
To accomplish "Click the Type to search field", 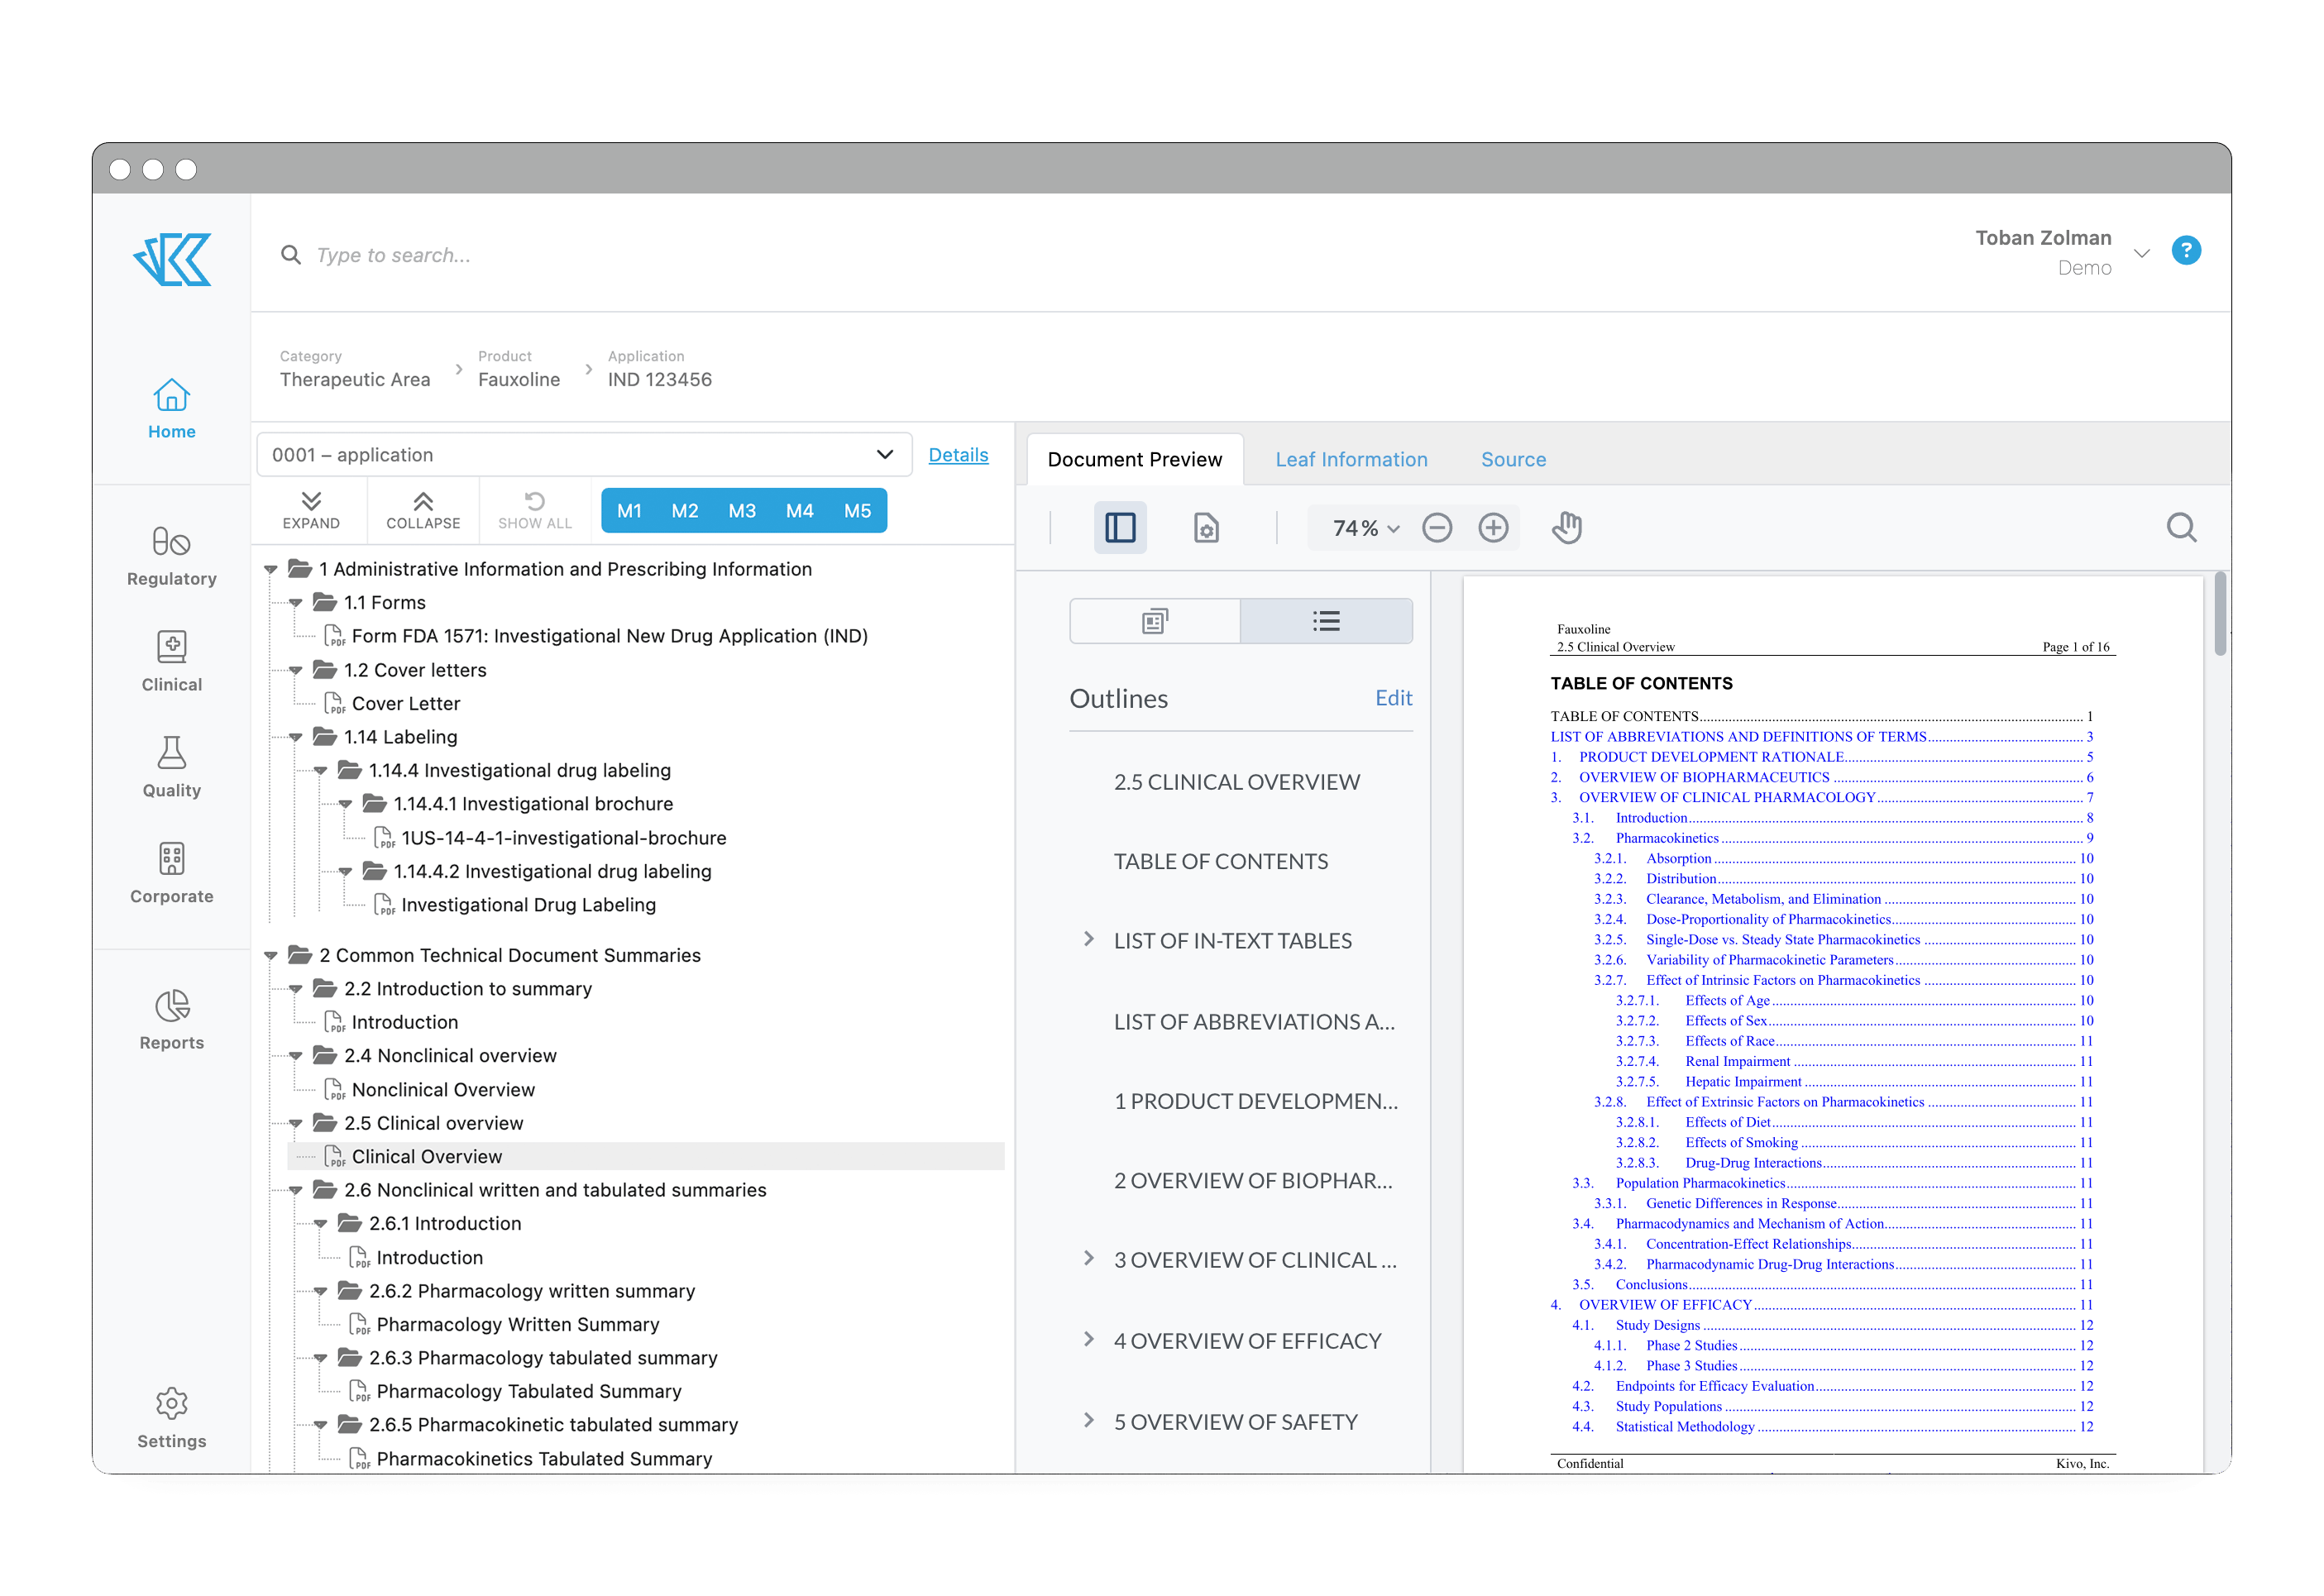I will [394, 256].
